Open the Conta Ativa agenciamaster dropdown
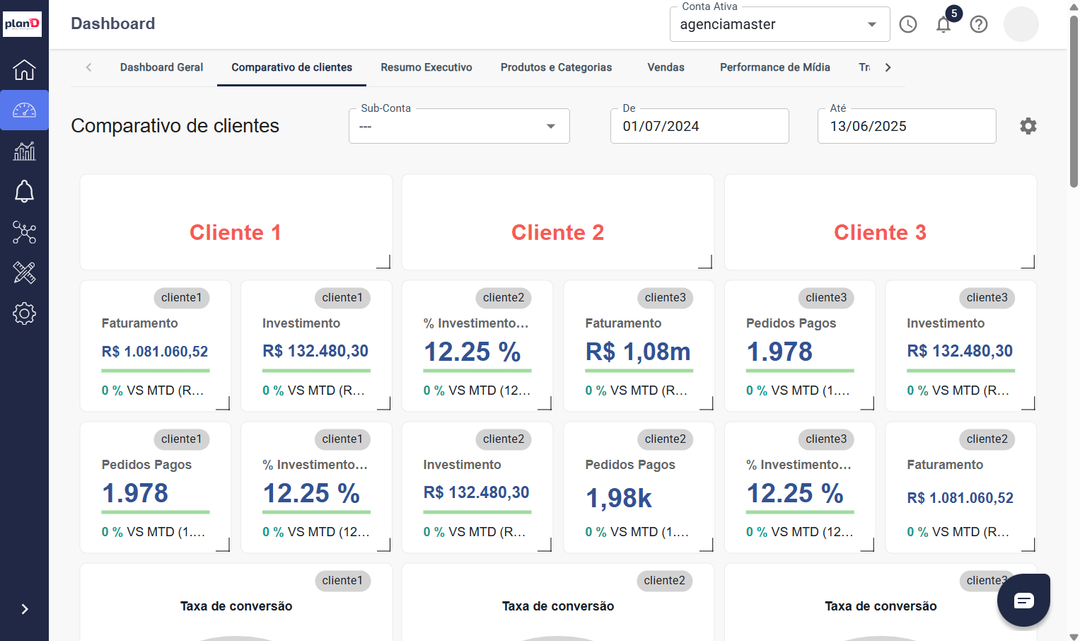This screenshot has width=1080, height=641. tap(780, 24)
